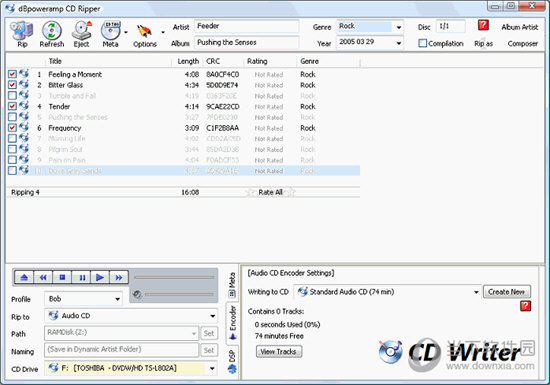The image size is (550, 385).
Task: Uncheck track 4 Tender
Action: (x=12, y=106)
